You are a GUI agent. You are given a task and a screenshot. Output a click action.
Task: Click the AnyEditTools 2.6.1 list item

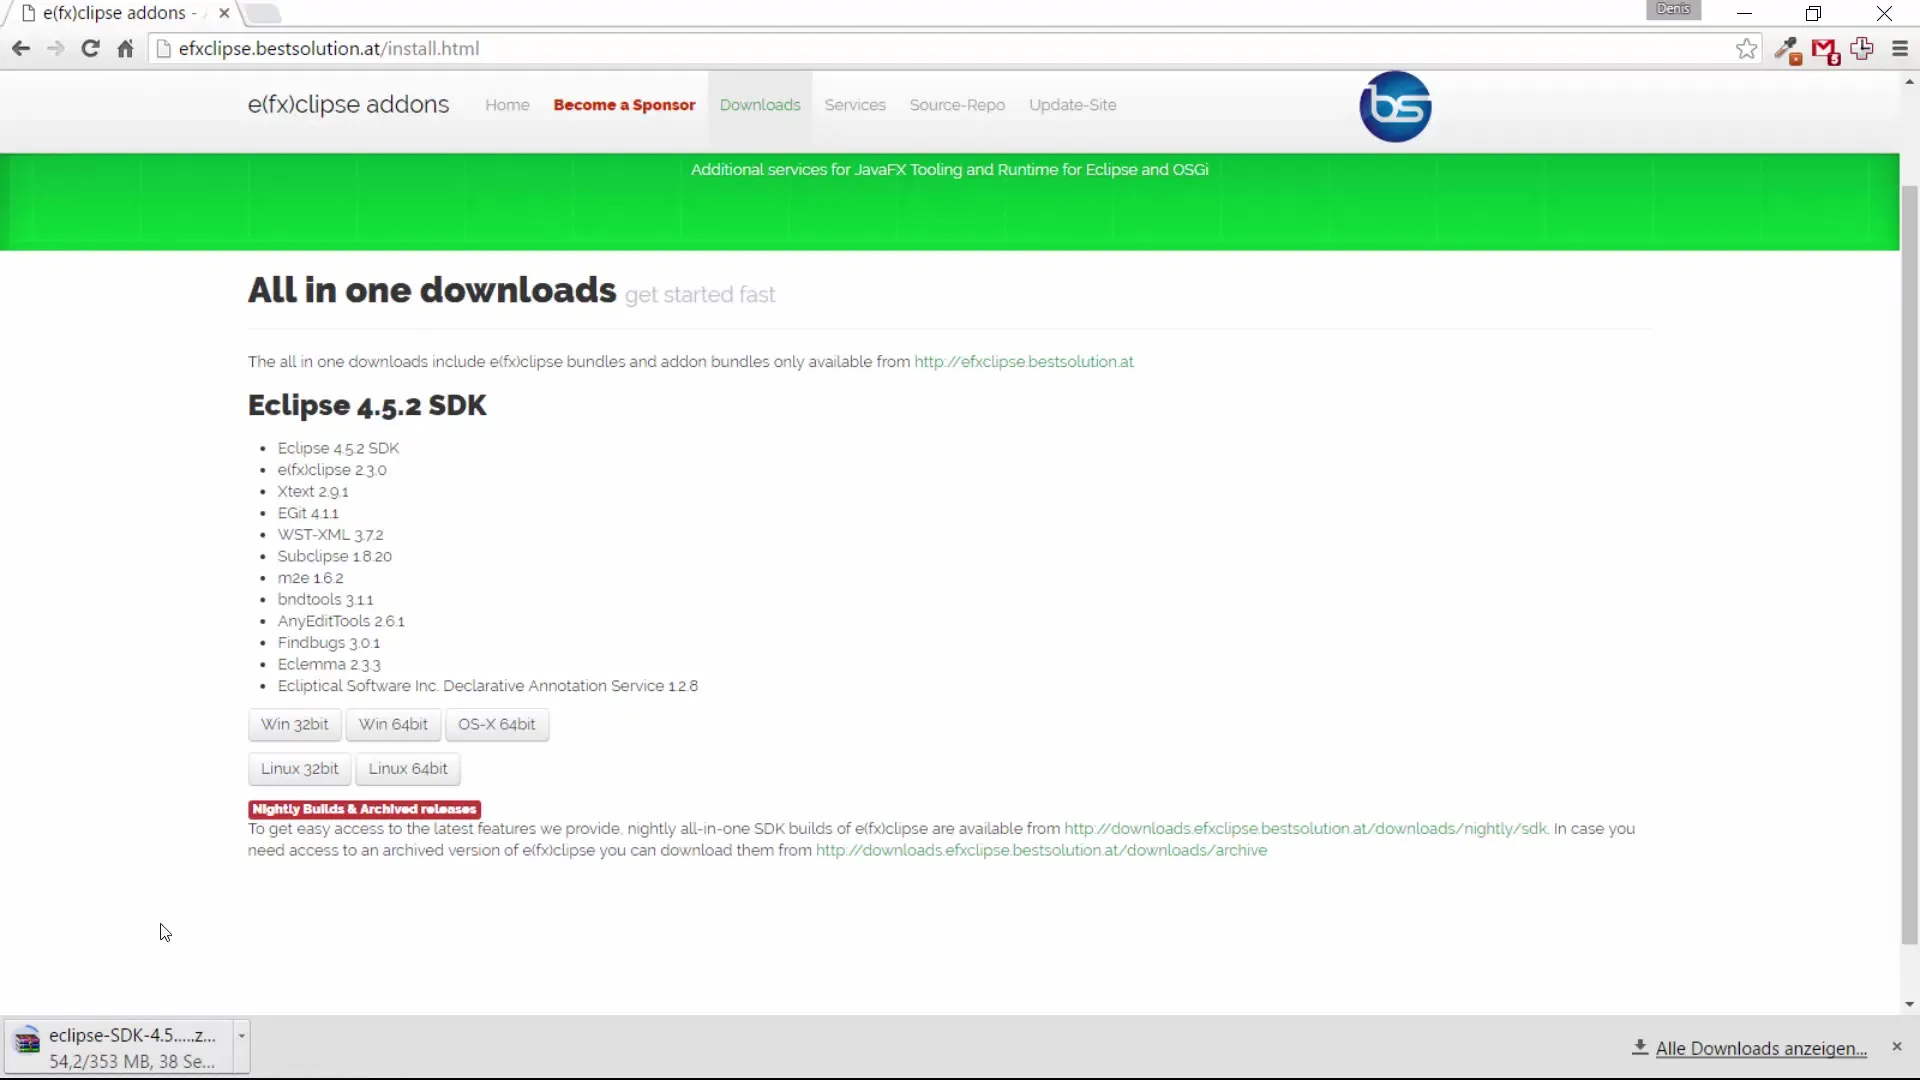[341, 622]
